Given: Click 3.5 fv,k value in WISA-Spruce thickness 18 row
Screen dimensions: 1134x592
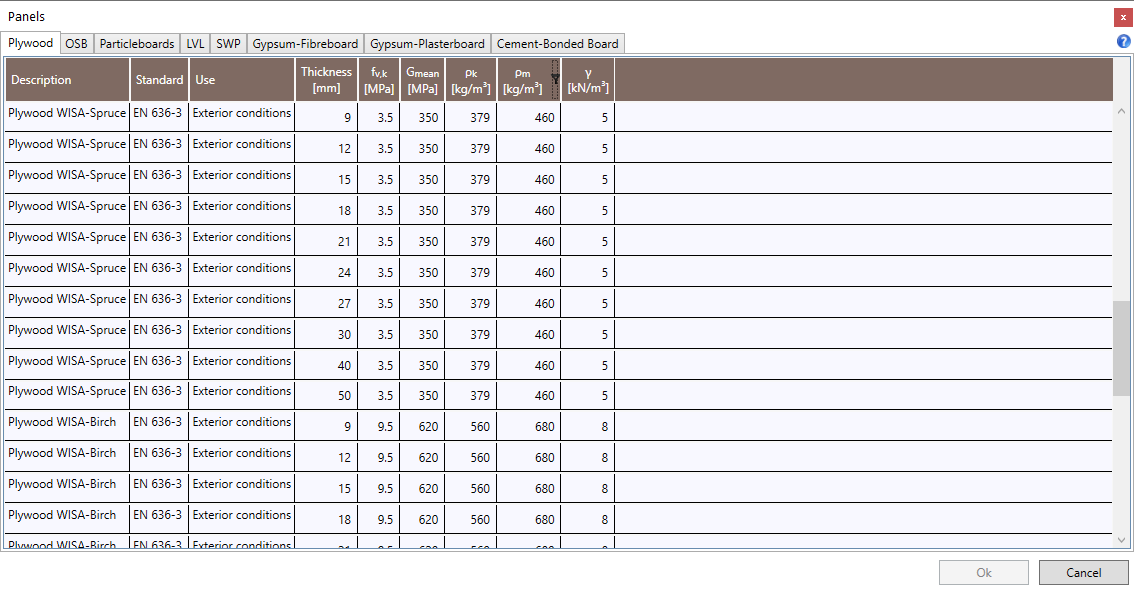Looking at the screenshot, I should click(385, 210).
